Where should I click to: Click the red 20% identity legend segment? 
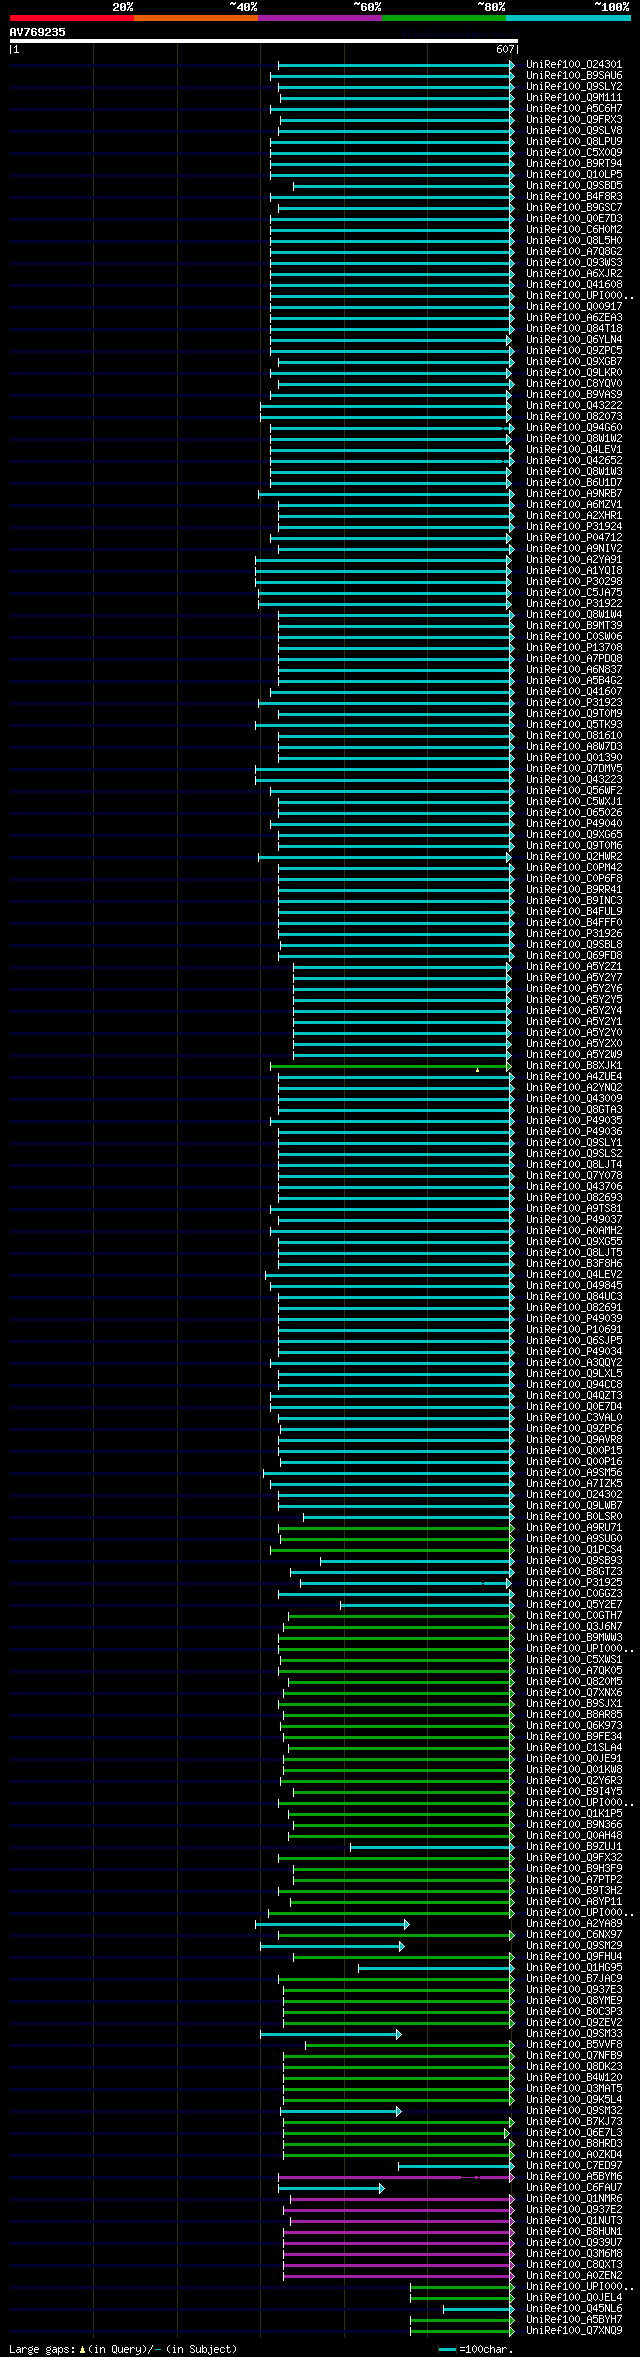(72, 18)
